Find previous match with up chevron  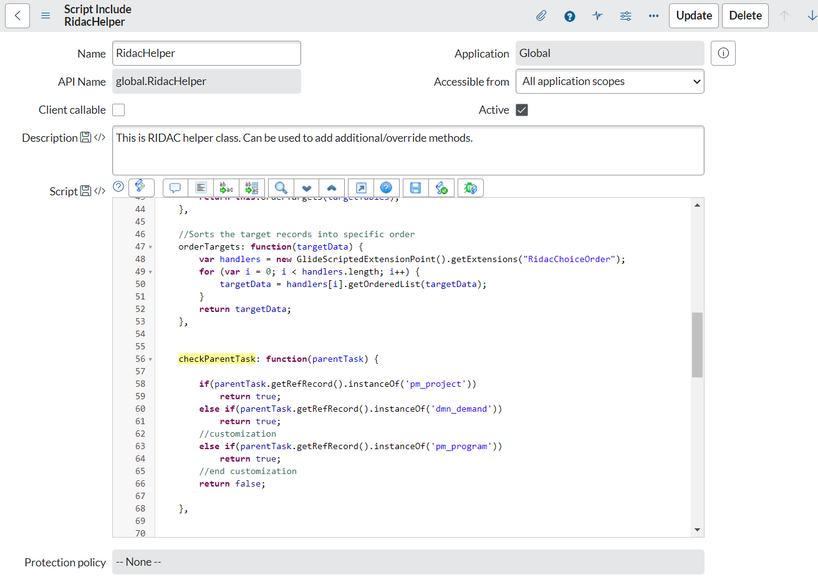click(x=332, y=188)
